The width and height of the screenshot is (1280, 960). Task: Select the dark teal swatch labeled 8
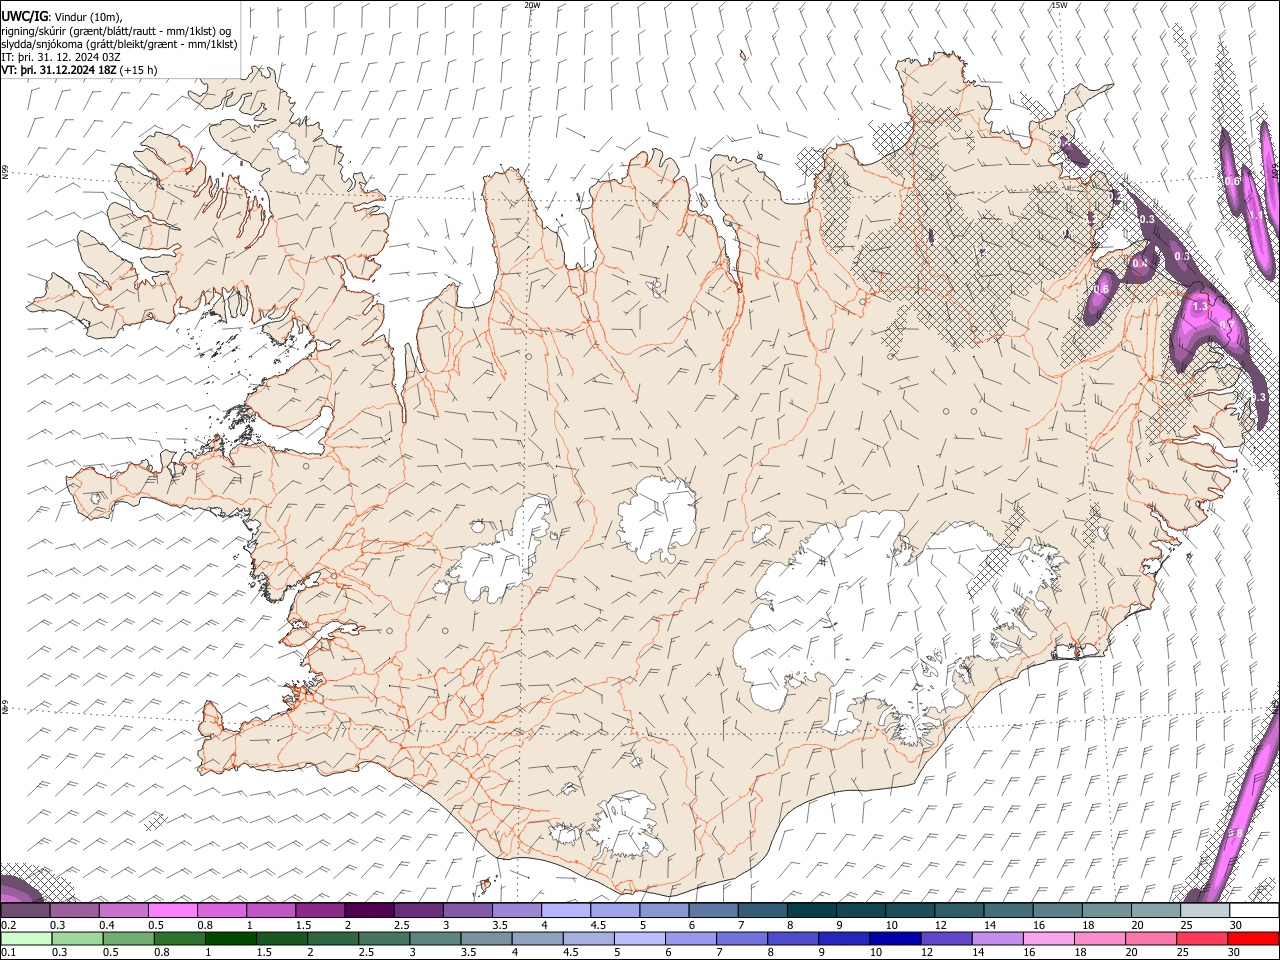[x=811, y=910]
